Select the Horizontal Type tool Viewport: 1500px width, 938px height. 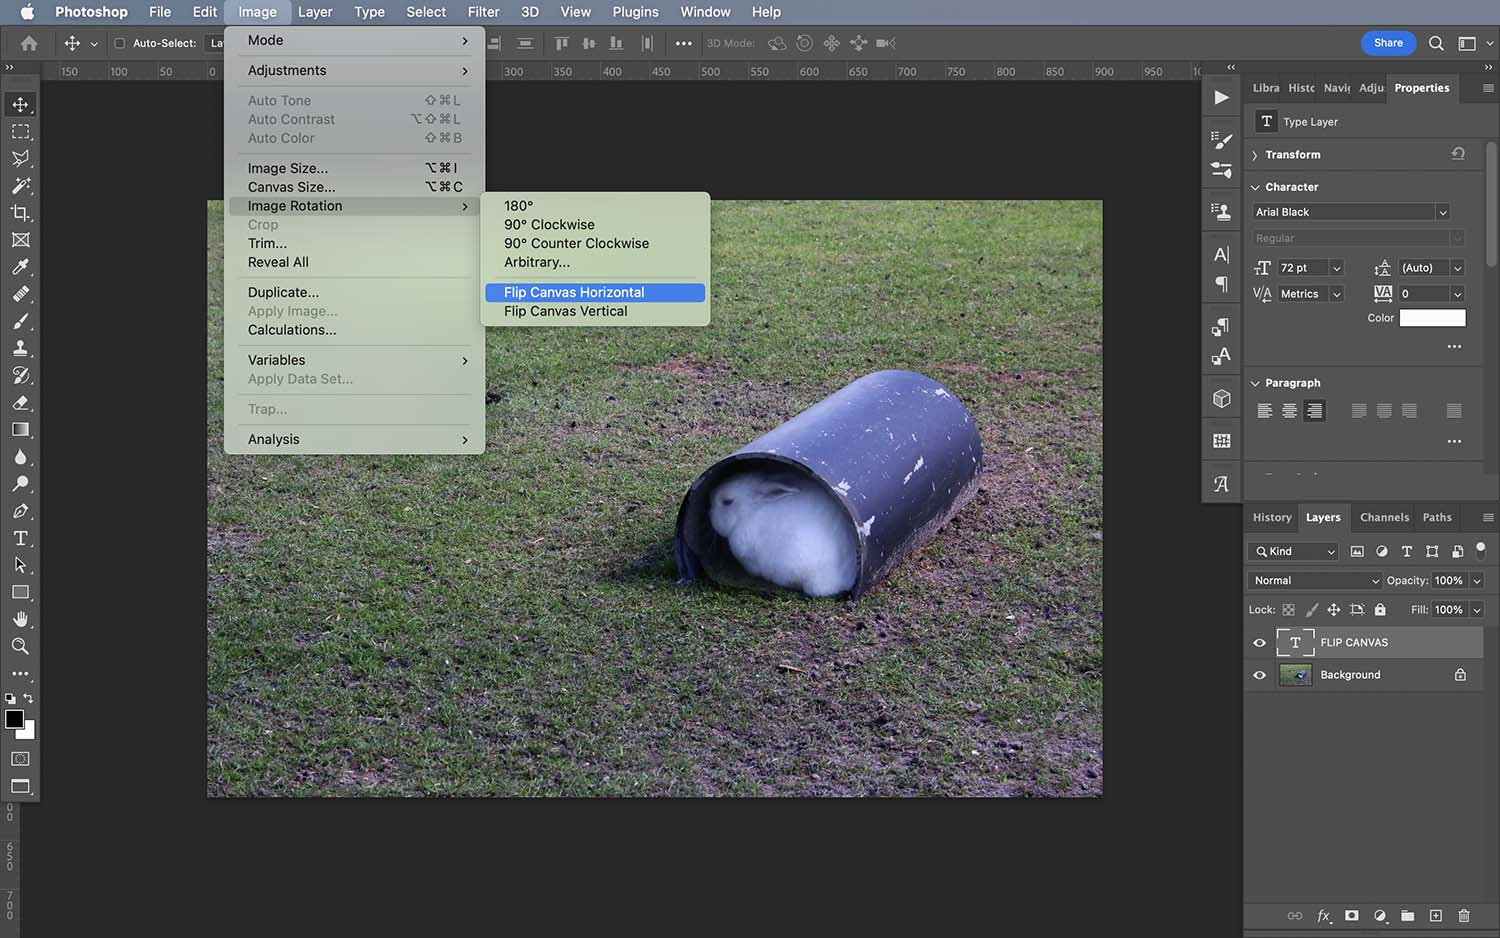20,538
